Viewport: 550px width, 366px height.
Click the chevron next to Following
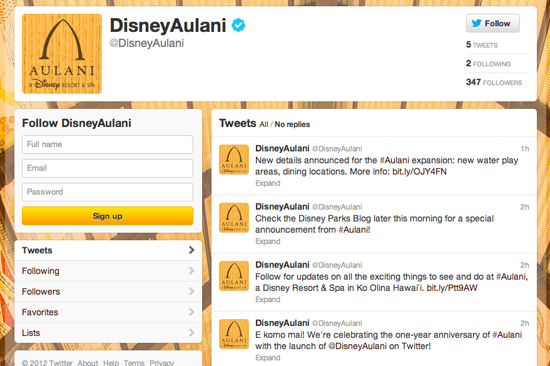[192, 271]
